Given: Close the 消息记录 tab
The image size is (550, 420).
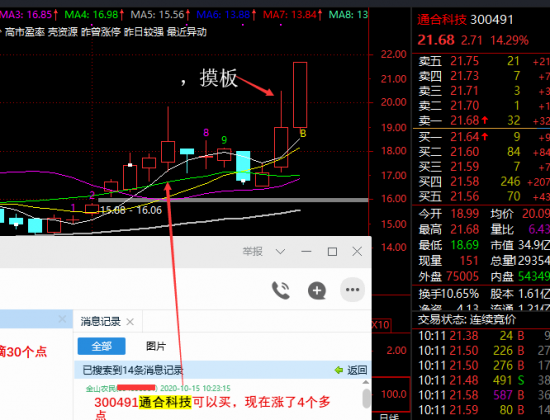Looking at the screenshot, I should pos(130,322).
